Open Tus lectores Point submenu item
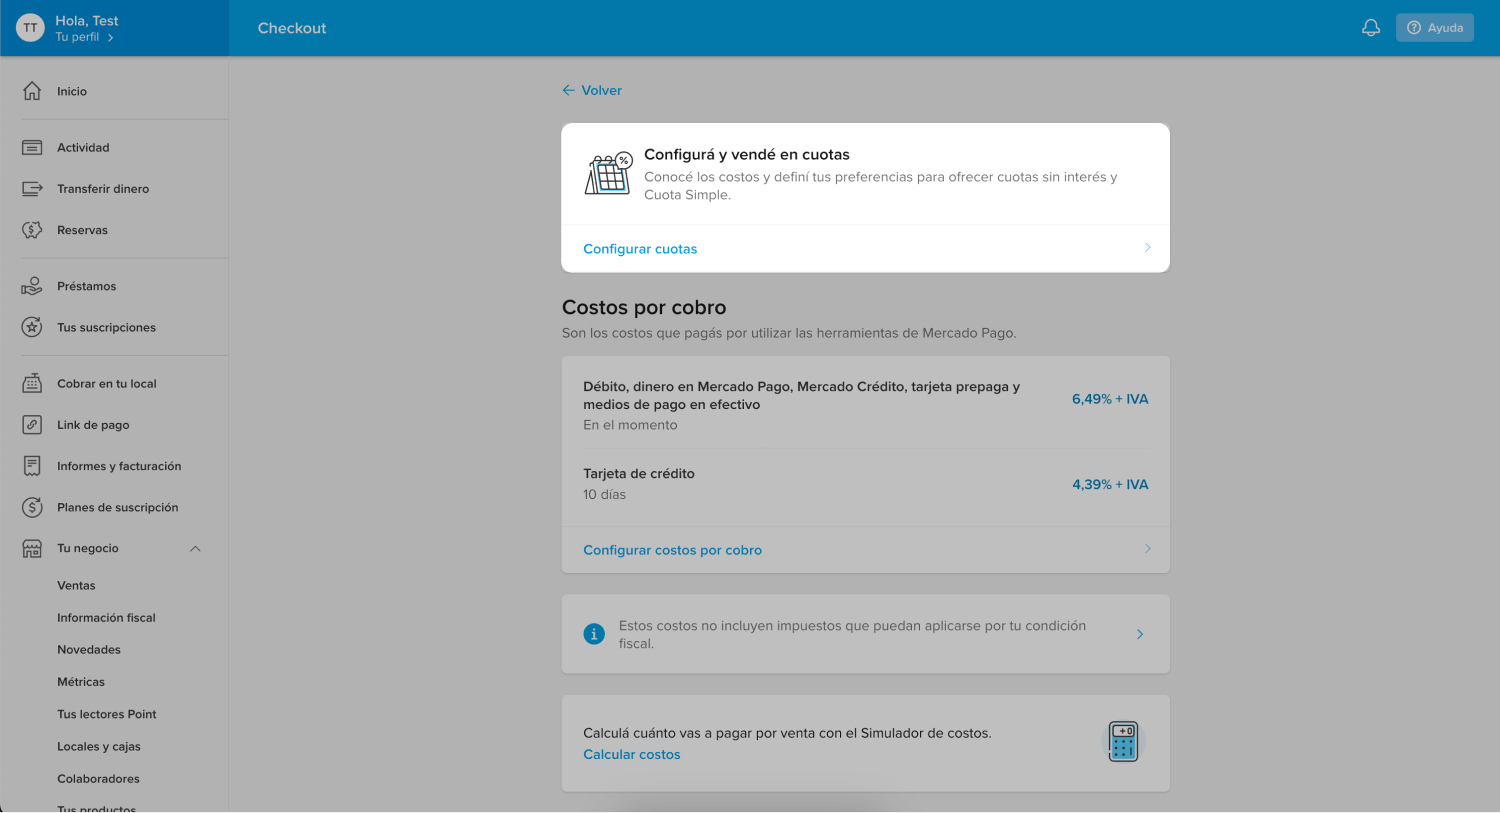The width and height of the screenshot is (1500, 813). pyautogui.click(x=106, y=714)
